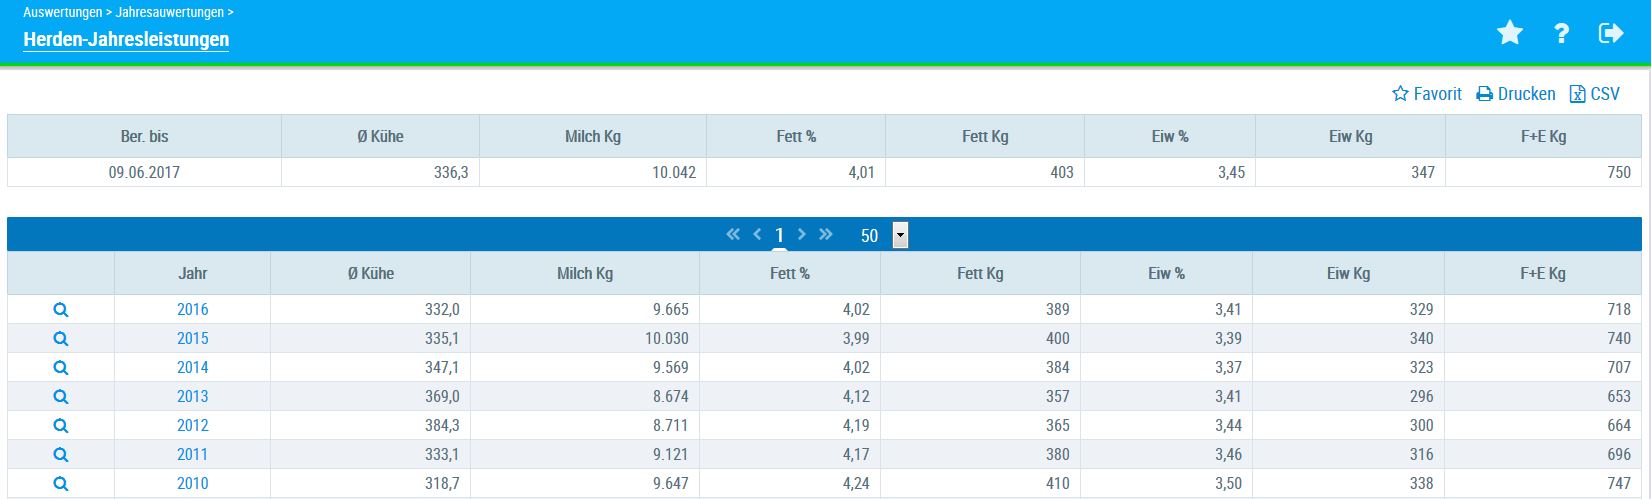Screen dimensions: 1651x499
Task: Click the Auswertungen breadcrumb
Action: point(62,13)
